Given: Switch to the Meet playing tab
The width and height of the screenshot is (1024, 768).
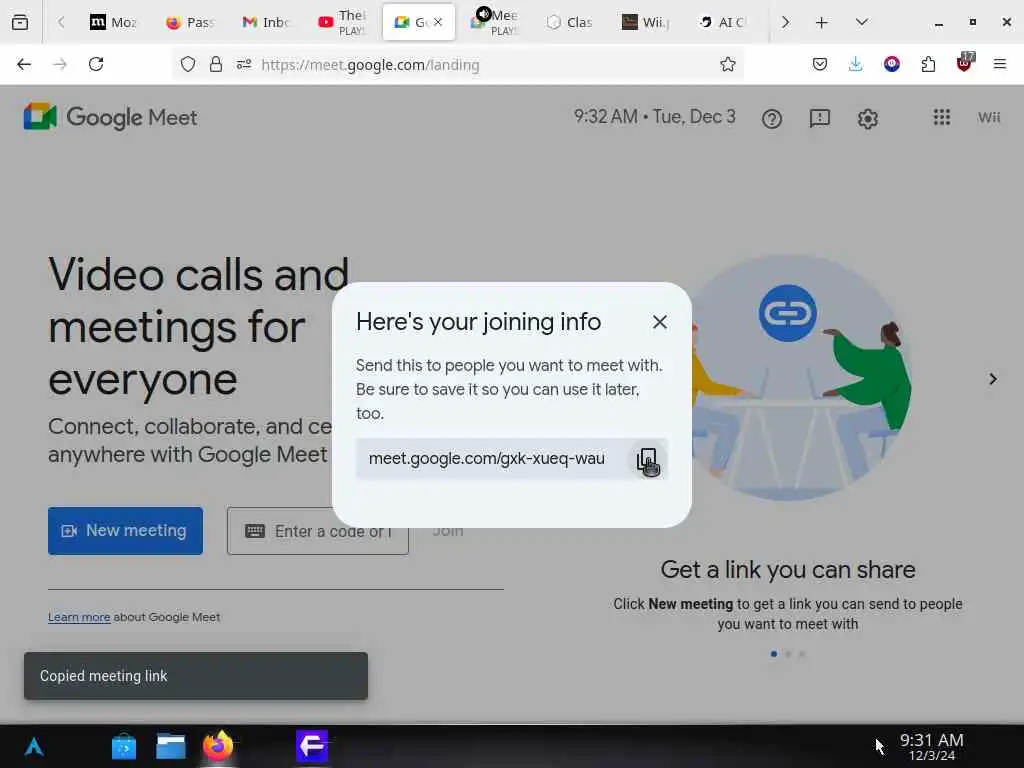Looking at the screenshot, I should [503, 24].
